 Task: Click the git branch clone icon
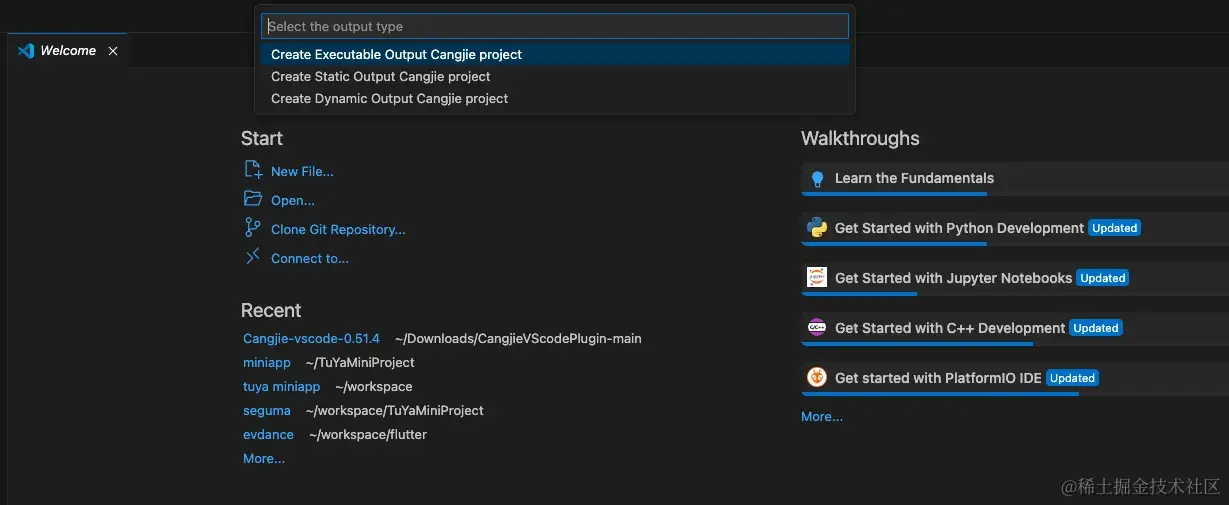pyautogui.click(x=253, y=228)
